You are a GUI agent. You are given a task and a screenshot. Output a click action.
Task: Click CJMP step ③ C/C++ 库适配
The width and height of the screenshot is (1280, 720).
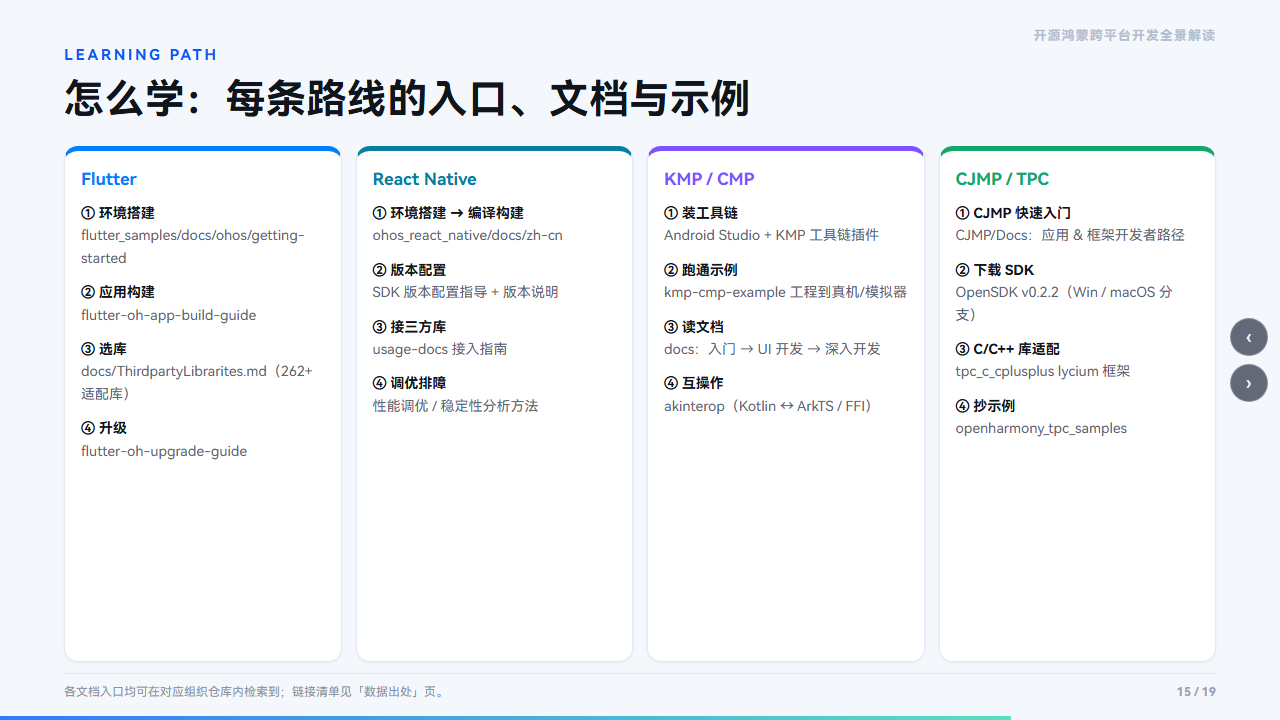click(1008, 349)
